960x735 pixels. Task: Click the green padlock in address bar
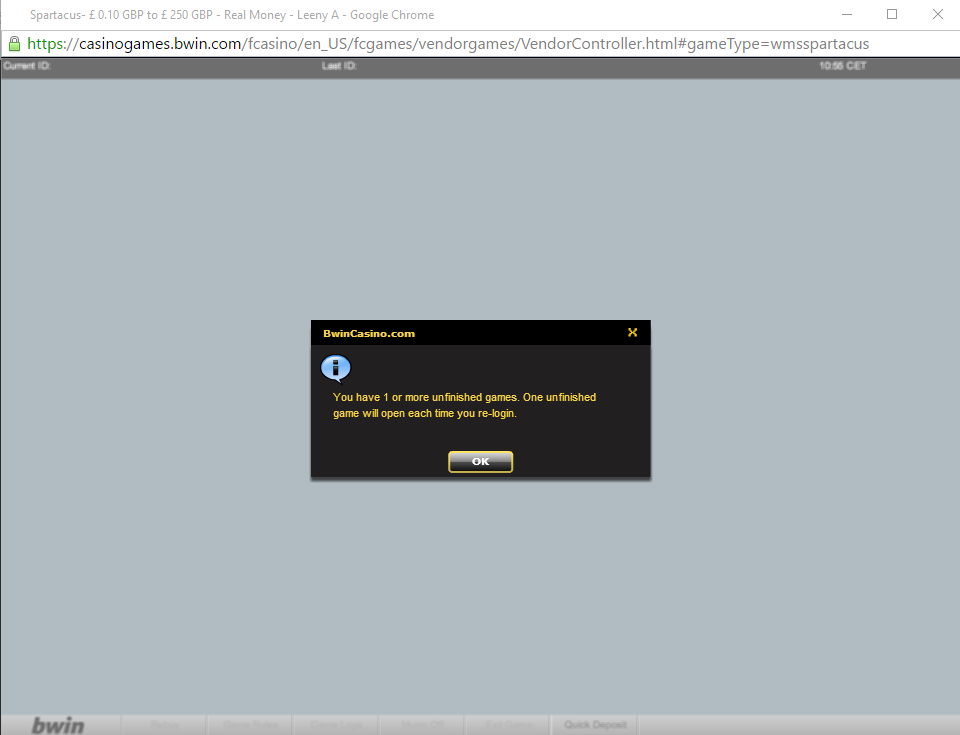point(14,43)
